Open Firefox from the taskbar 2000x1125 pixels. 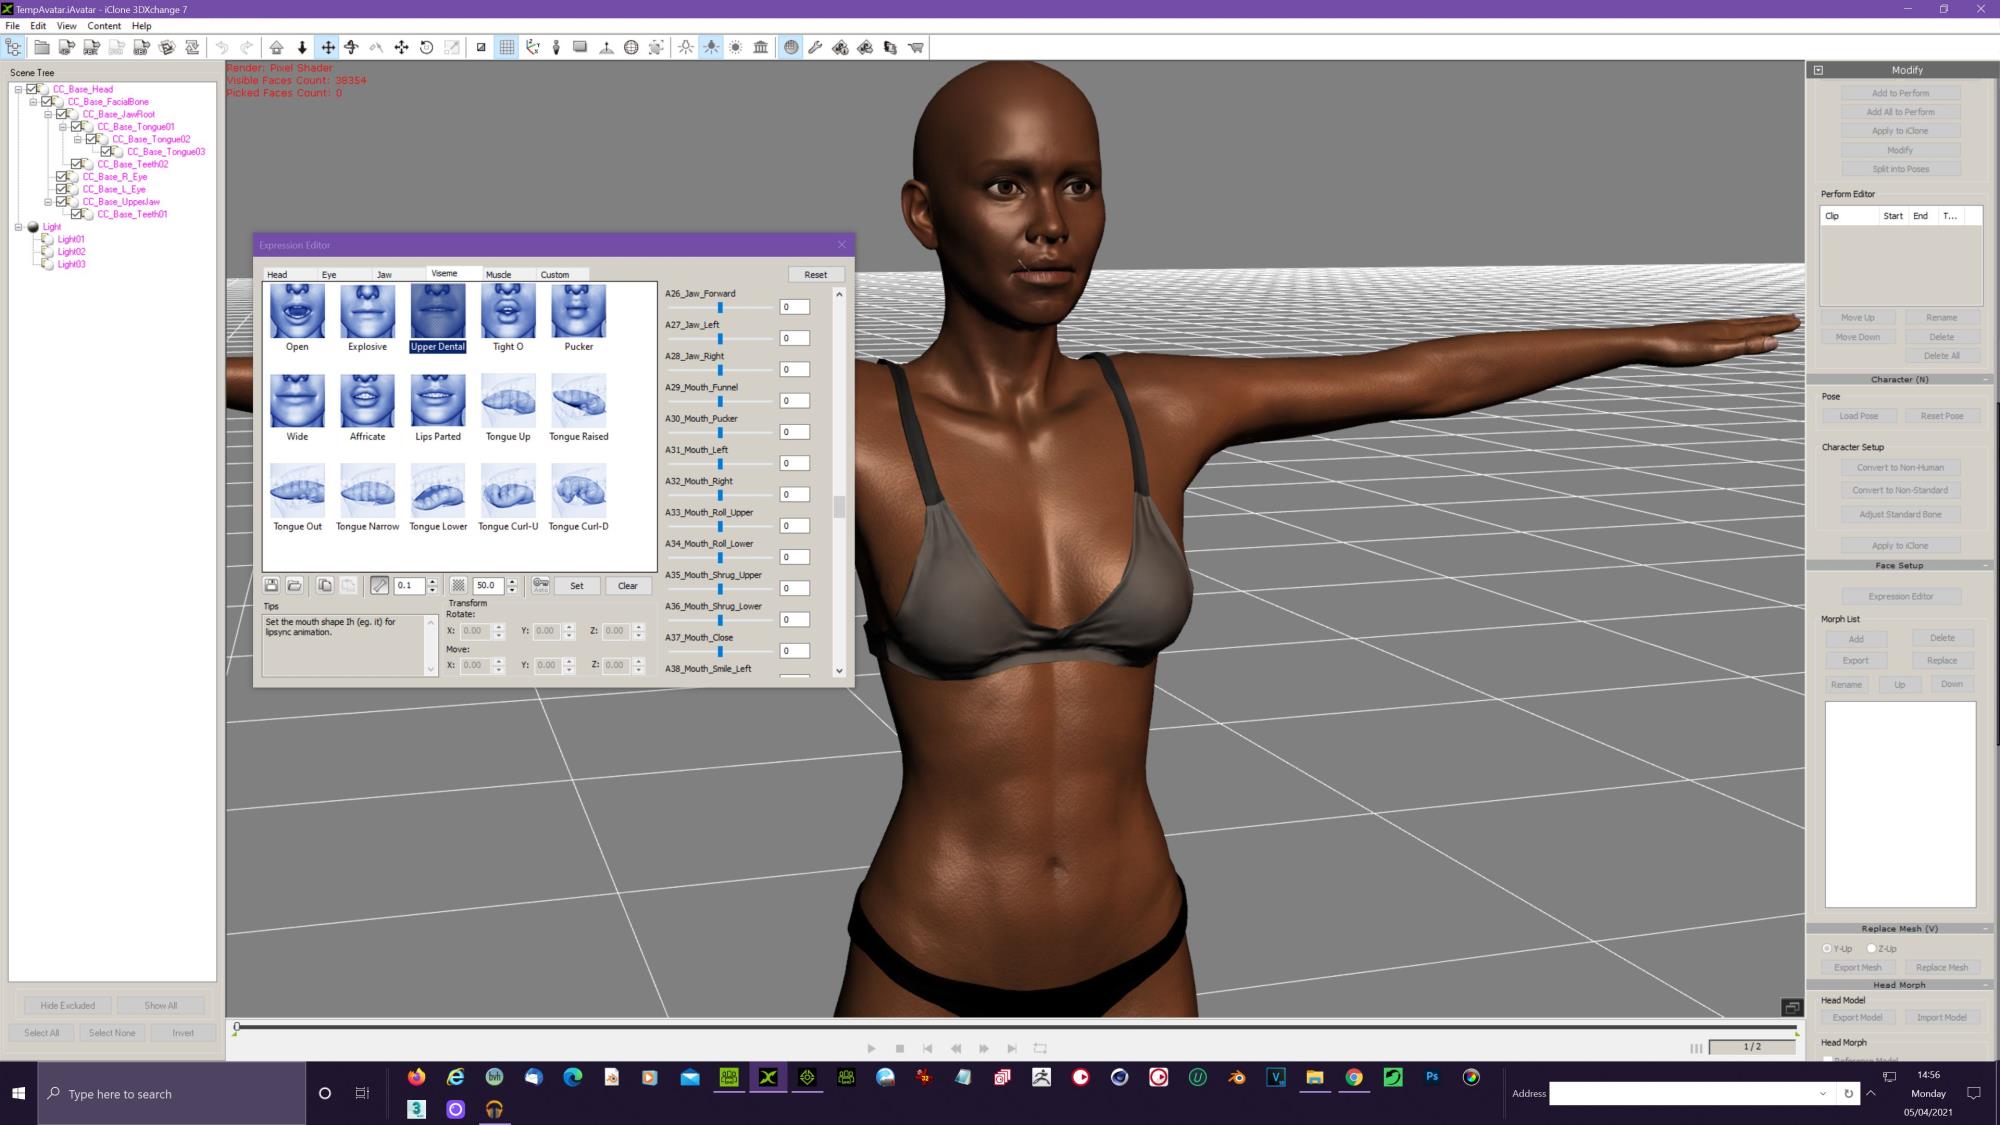[416, 1077]
